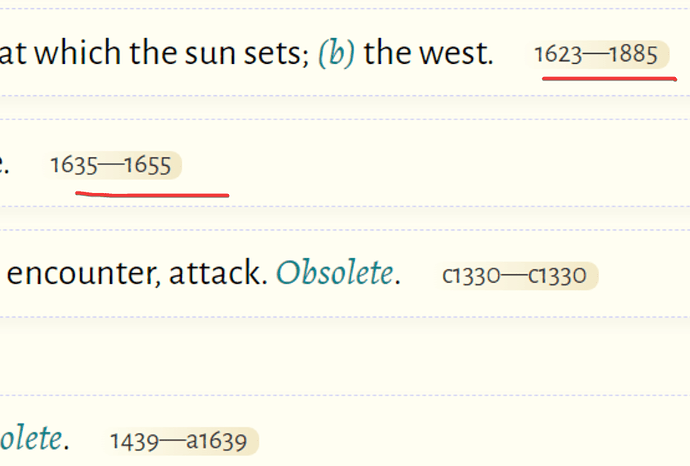Open the 1623—1885 date range badge

[596, 55]
